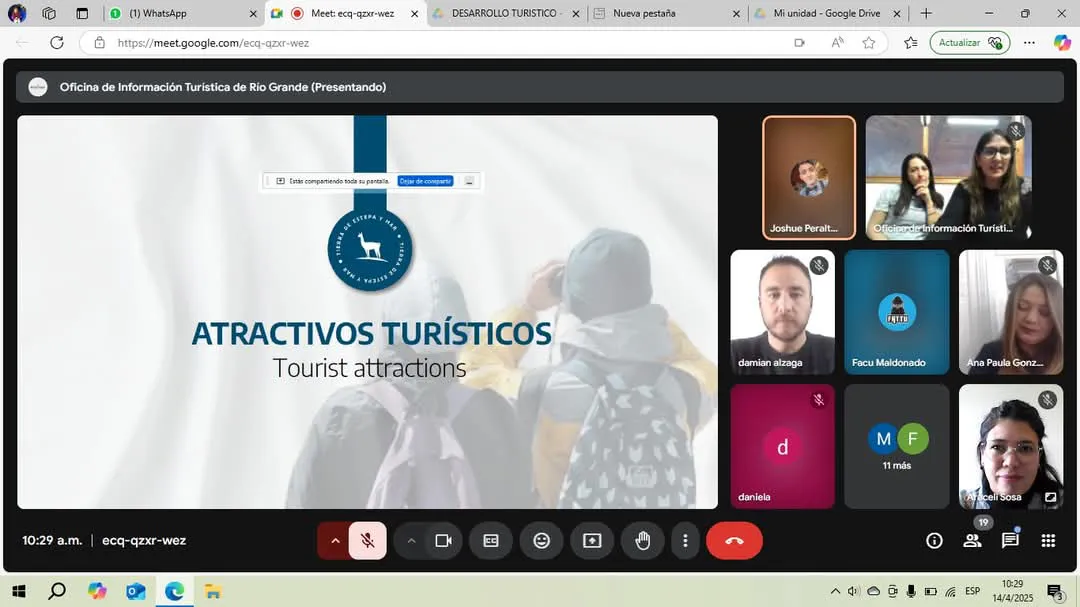Unmute the microphone in Meet toolbar
The image size is (1080, 607).
point(367,541)
